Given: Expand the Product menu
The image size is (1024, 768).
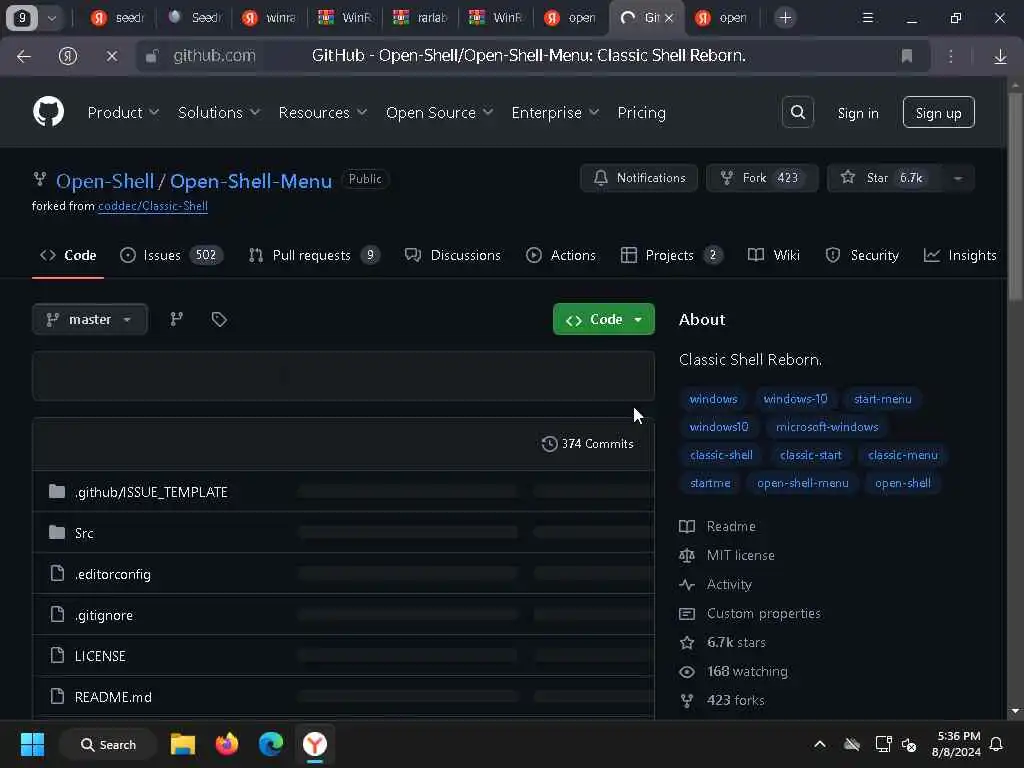Looking at the screenshot, I should 123,112.
